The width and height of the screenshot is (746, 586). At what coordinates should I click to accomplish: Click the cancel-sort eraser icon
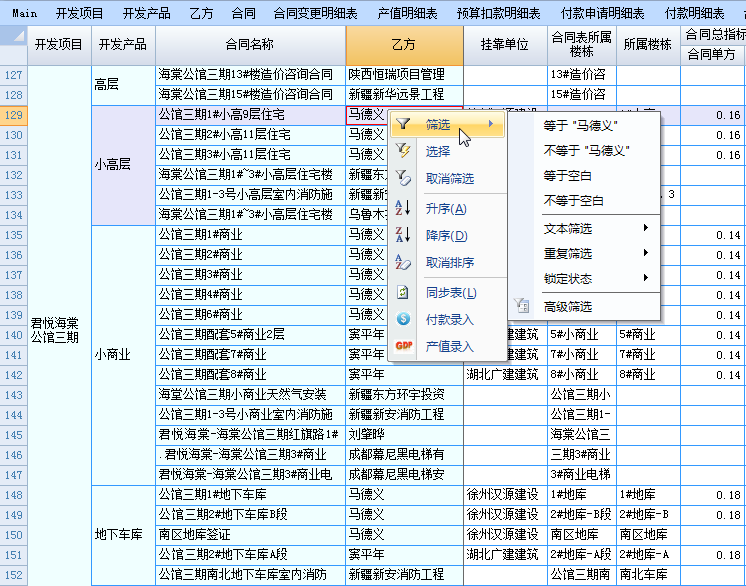[x=403, y=262]
